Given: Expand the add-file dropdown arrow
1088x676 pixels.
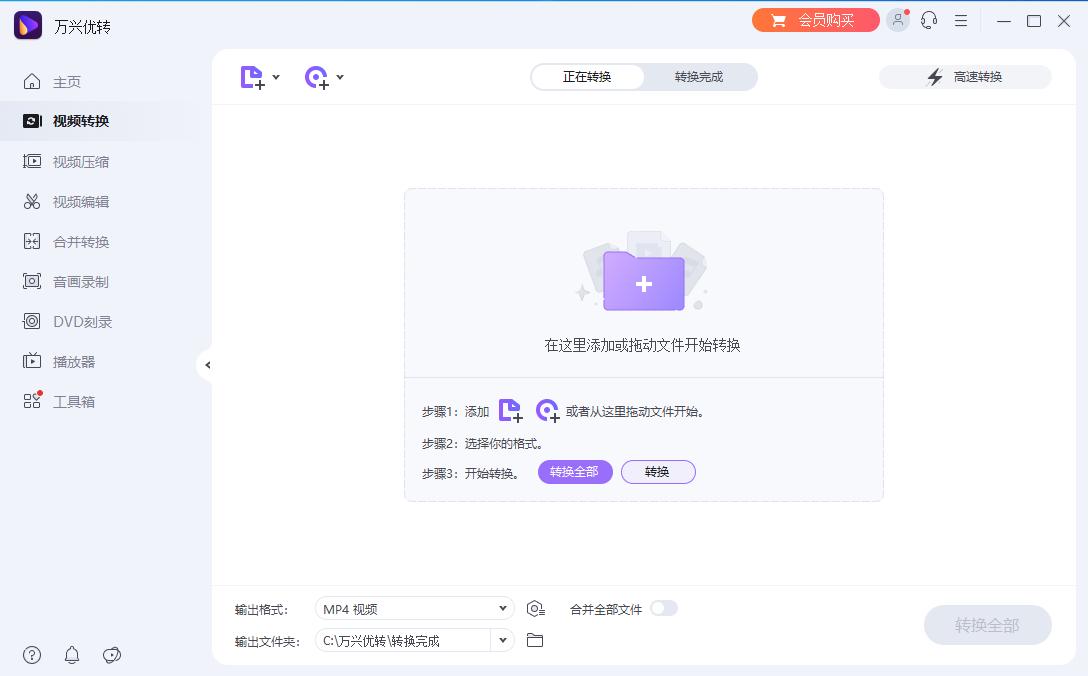Looking at the screenshot, I should click(276, 77).
